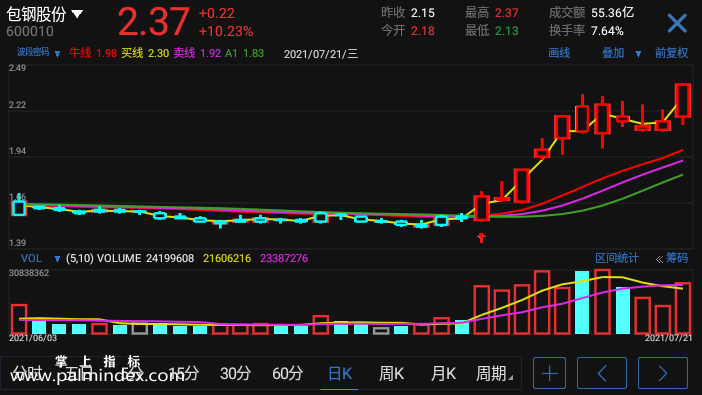Switch to the 日K tab

click(x=340, y=374)
